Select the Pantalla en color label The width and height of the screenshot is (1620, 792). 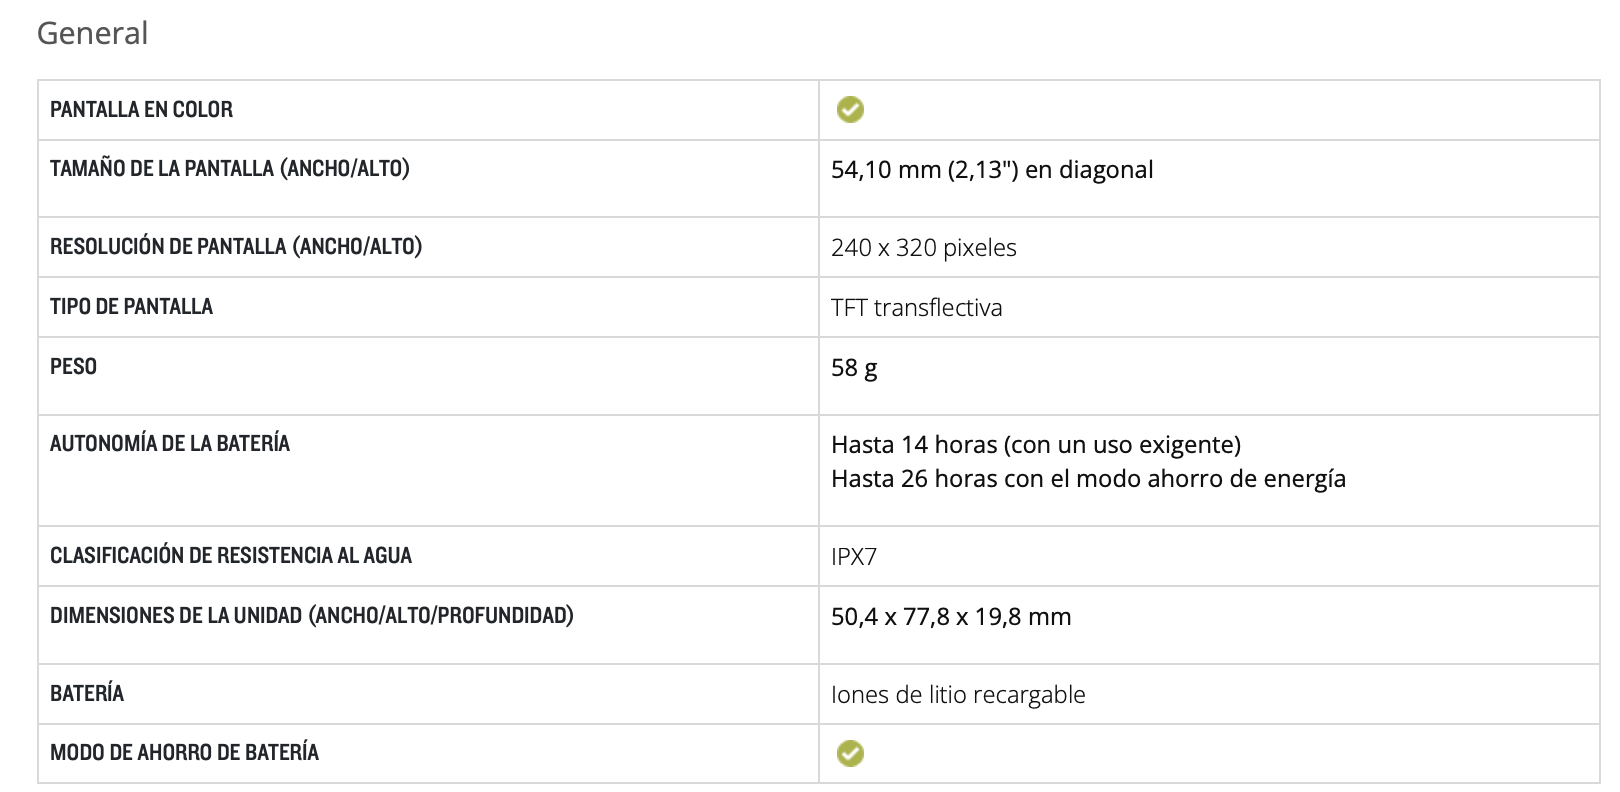tap(141, 110)
